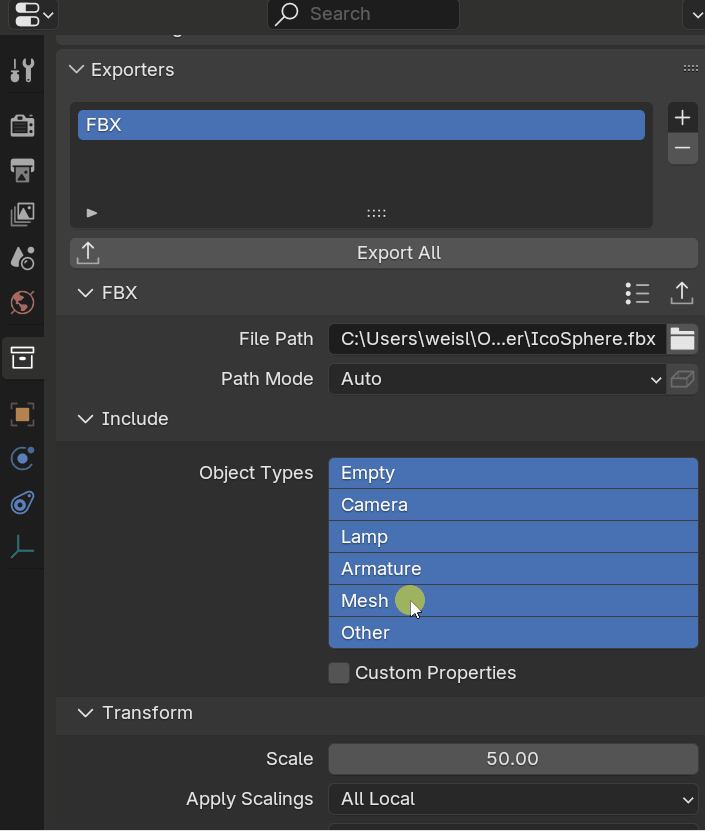The image size is (705, 831).
Task: Click the Exporters panel drag handle
Action: [690, 68]
